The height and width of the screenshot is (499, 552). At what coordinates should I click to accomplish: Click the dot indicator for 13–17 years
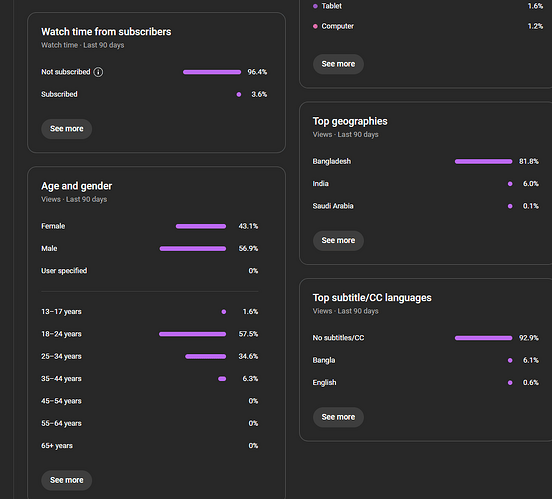(x=224, y=312)
